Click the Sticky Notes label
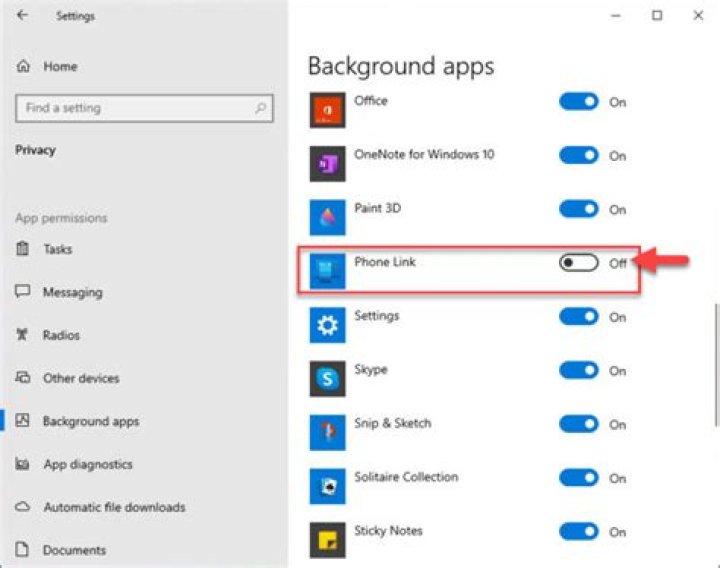Screen dimensions: 720x568 point(388,531)
